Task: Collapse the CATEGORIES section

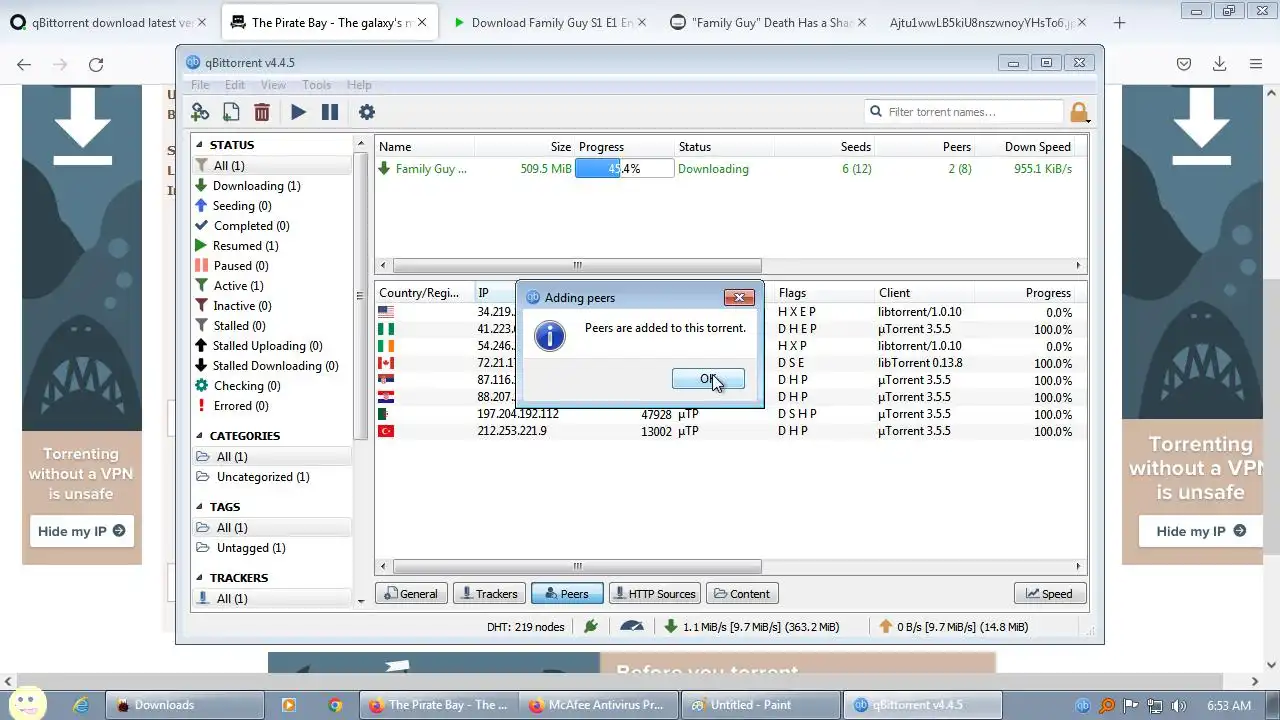Action: point(199,436)
